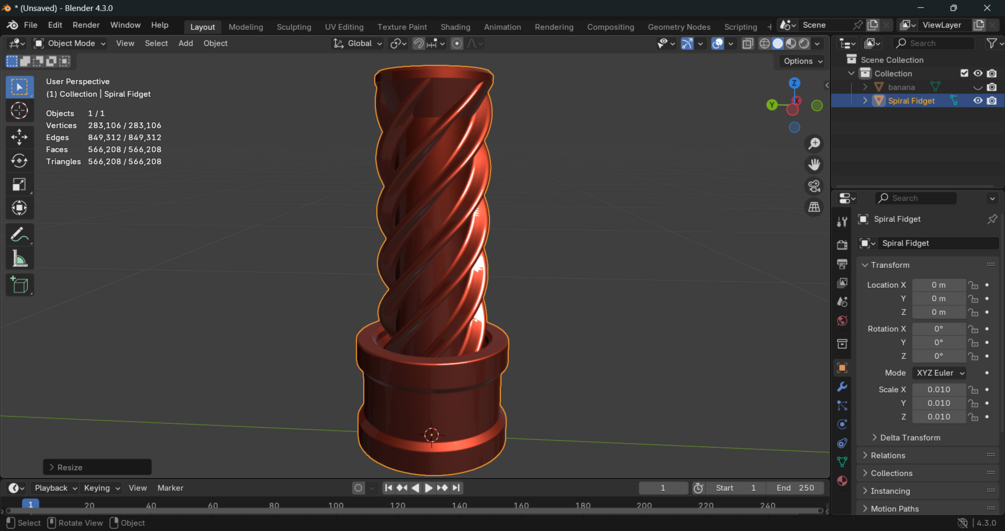The height and width of the screenshot is (531, 1005).
Task: Toggle the camera view icon
Action: (x=814, y=186)
